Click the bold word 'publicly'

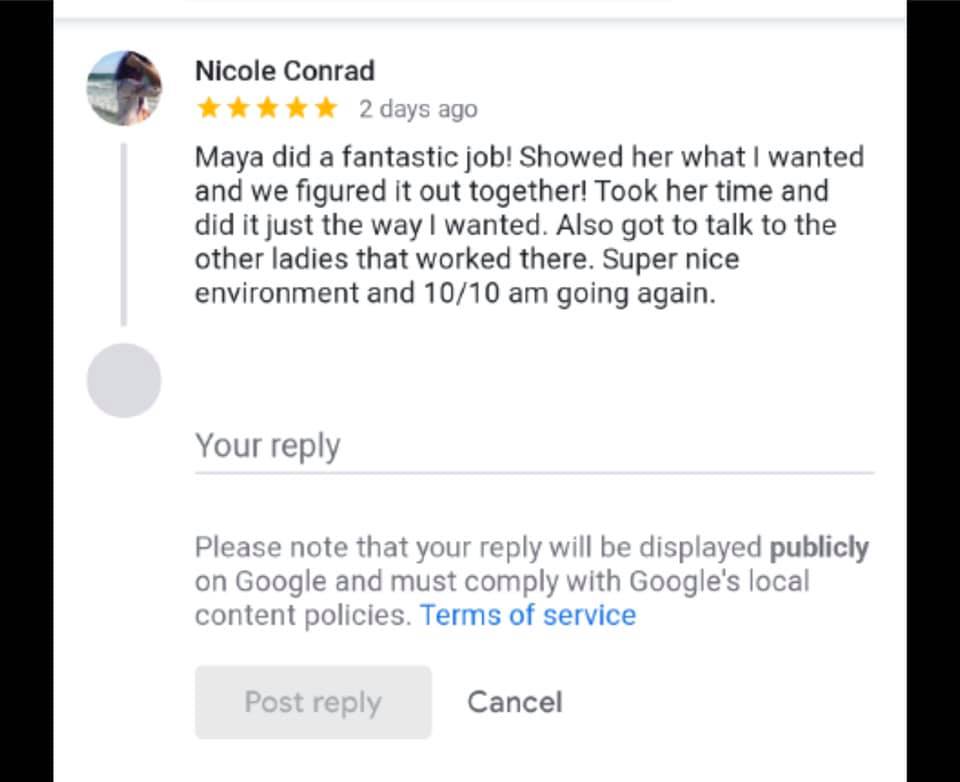(x=818, y=548)
